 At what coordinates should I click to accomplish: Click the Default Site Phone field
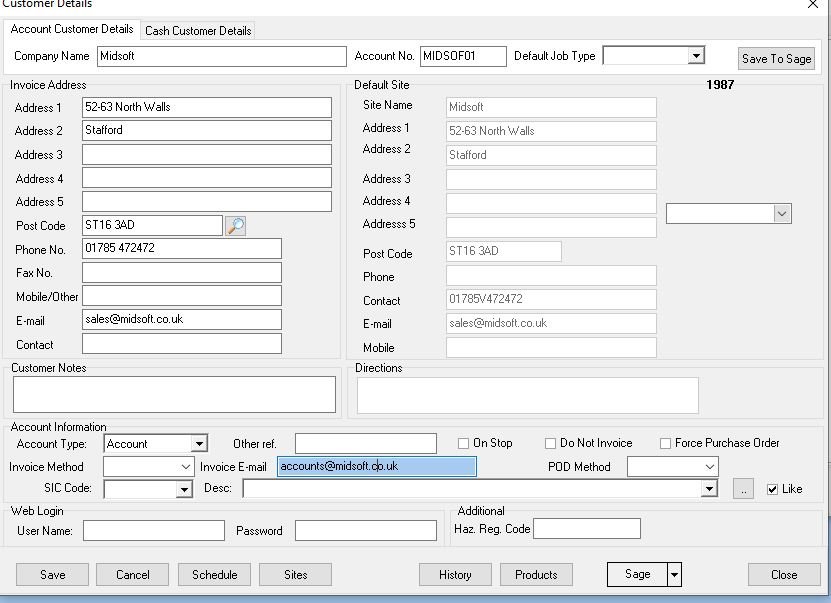point(551,276)
